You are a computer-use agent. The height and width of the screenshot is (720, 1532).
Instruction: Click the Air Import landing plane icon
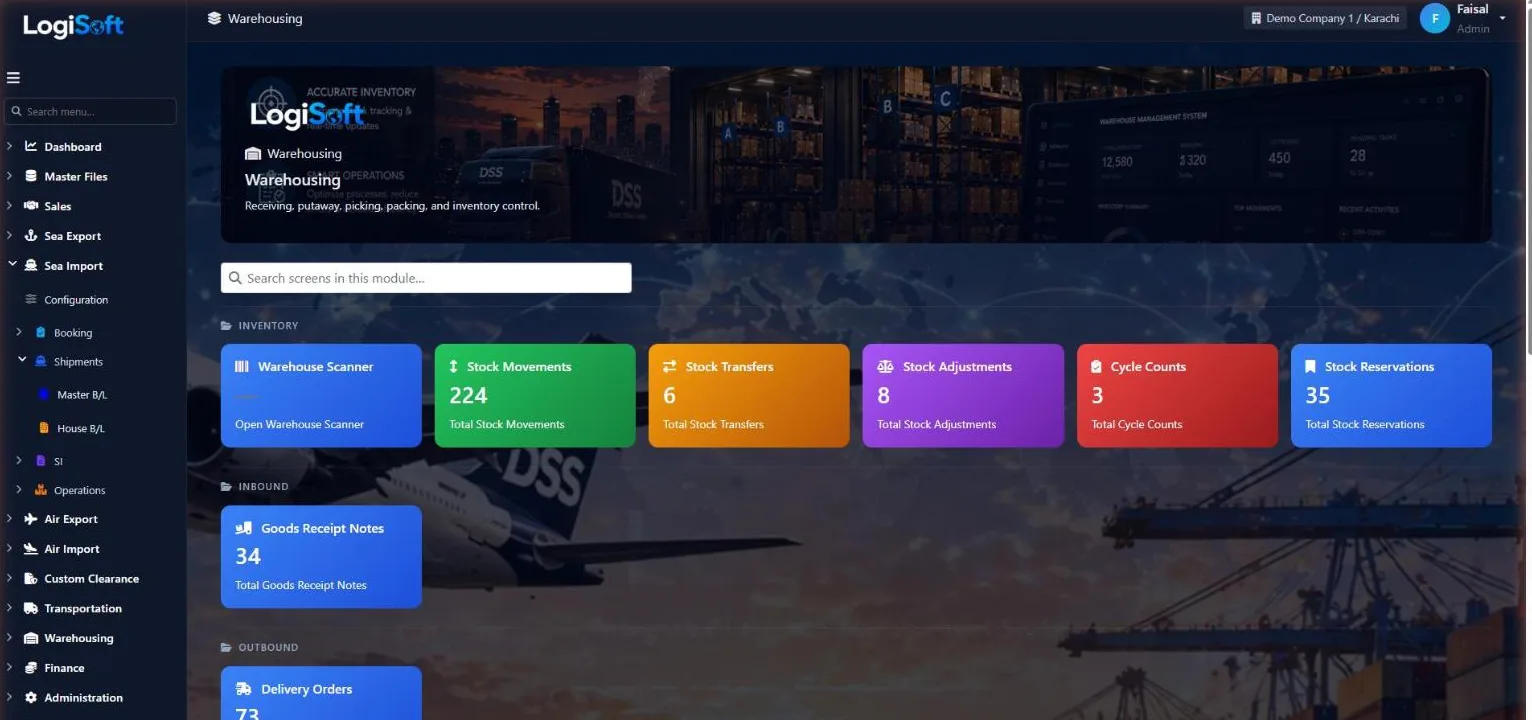(31, 549)
